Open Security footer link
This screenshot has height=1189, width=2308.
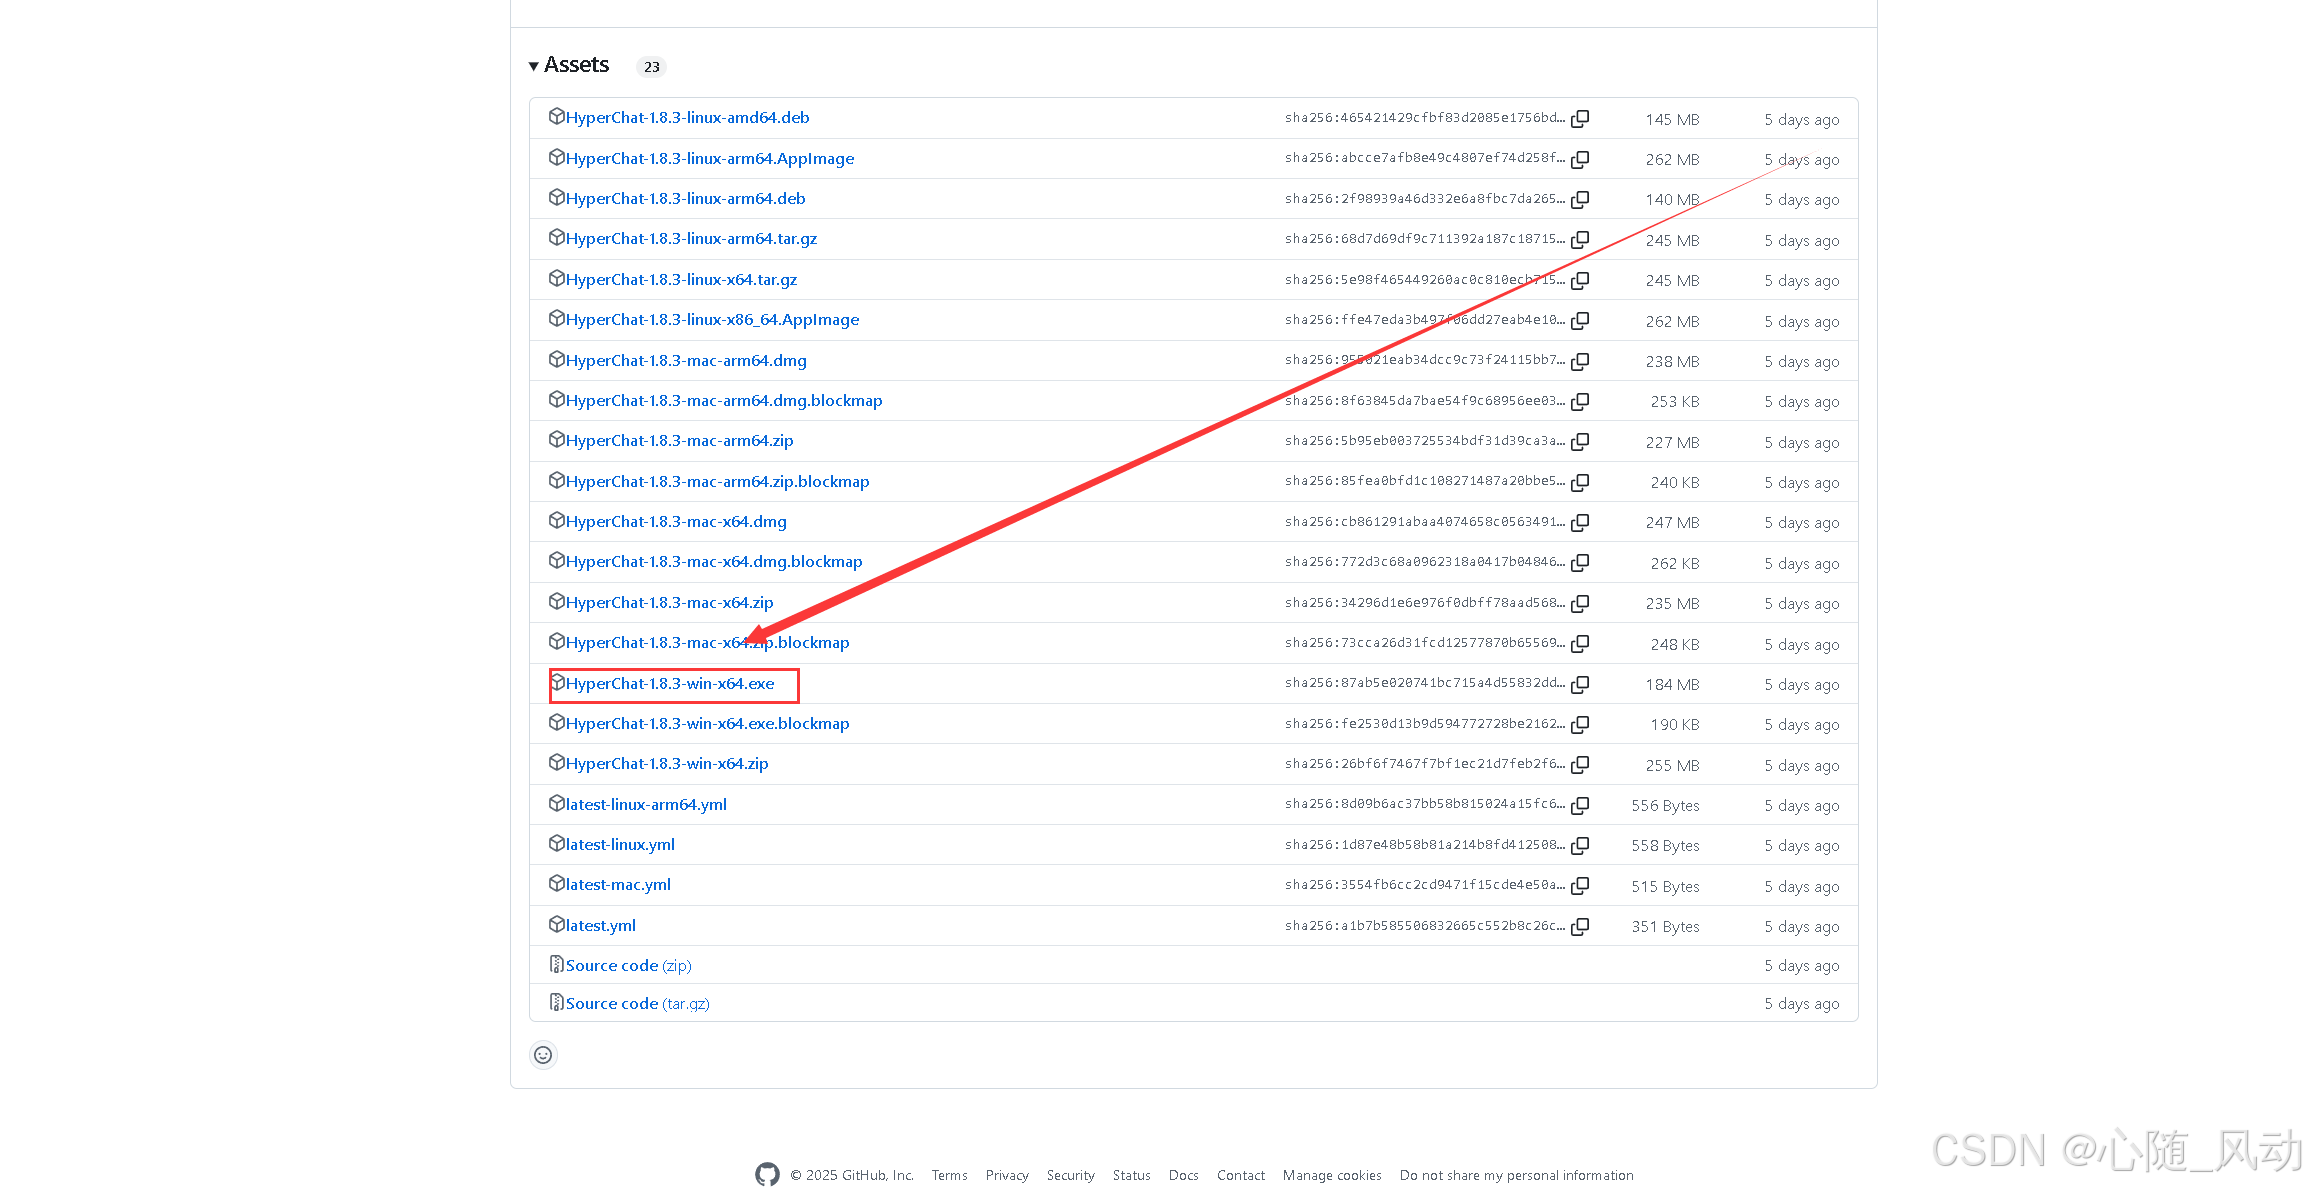[x=1071, y=1175]
